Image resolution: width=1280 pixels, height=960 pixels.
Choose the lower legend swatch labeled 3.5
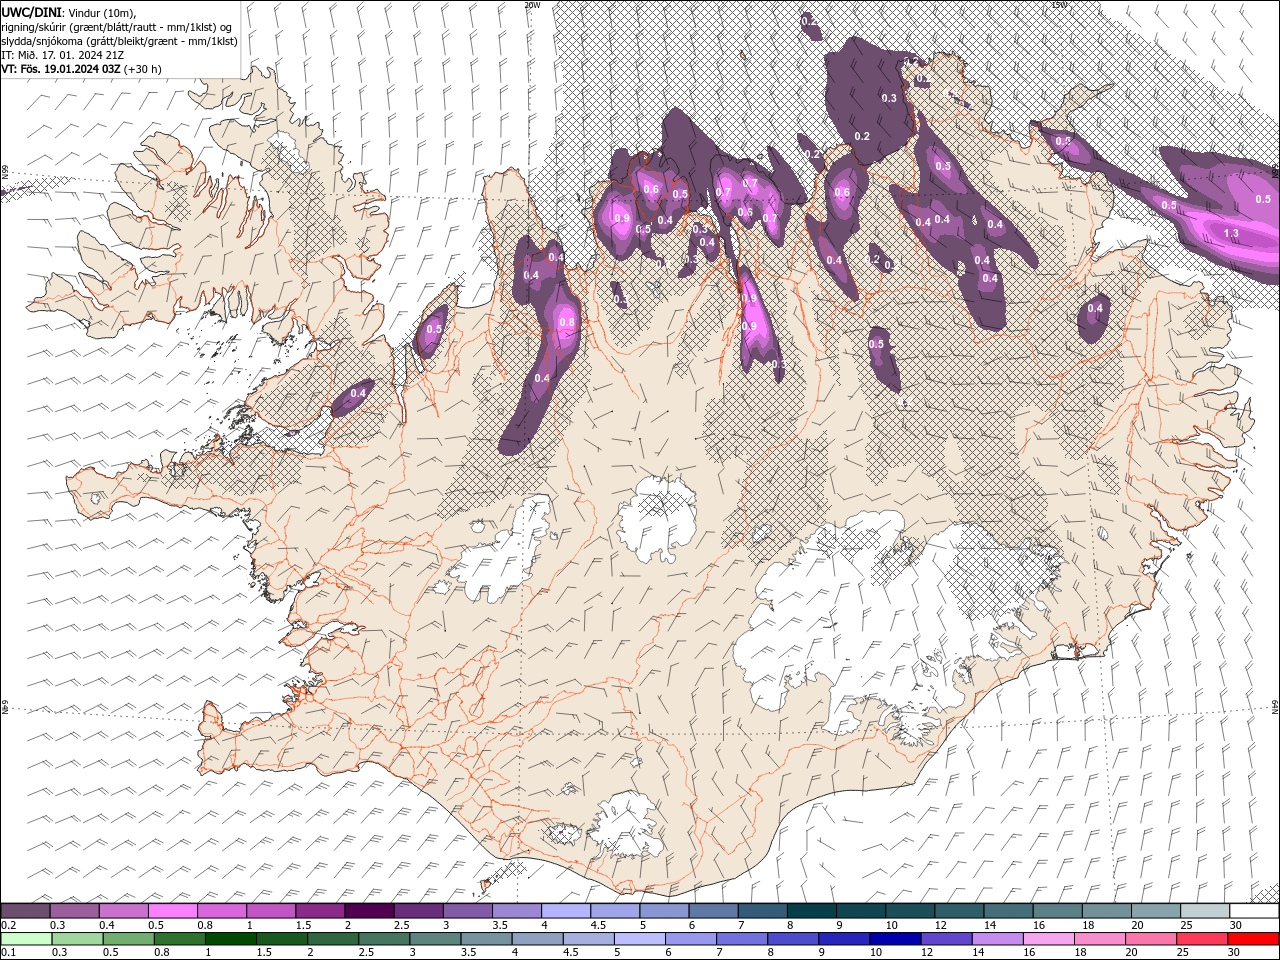point(486,939)
